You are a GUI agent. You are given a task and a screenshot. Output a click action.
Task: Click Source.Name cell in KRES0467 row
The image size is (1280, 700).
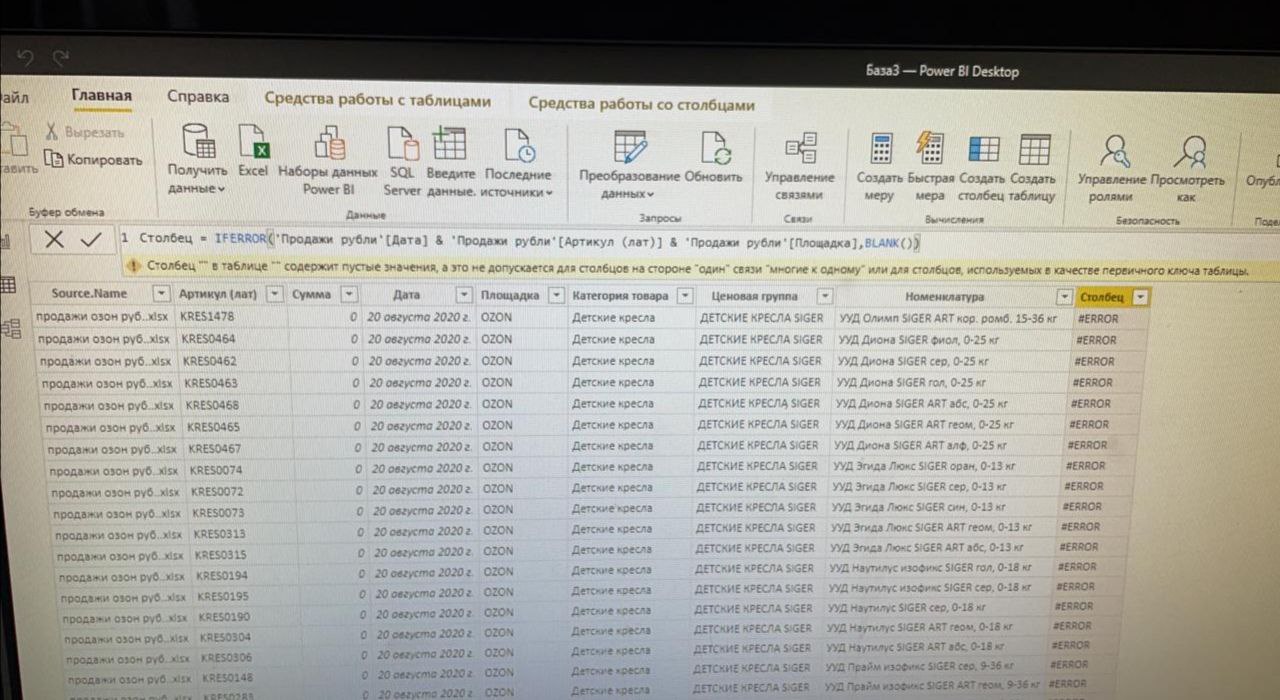(115, 449)
